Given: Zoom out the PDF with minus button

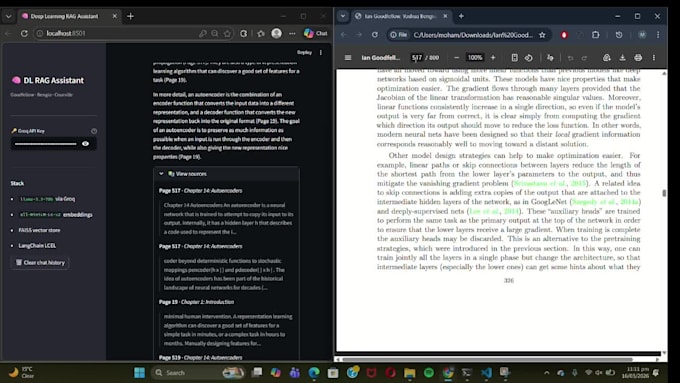Looking at the screenshot, I should point(456,57).
